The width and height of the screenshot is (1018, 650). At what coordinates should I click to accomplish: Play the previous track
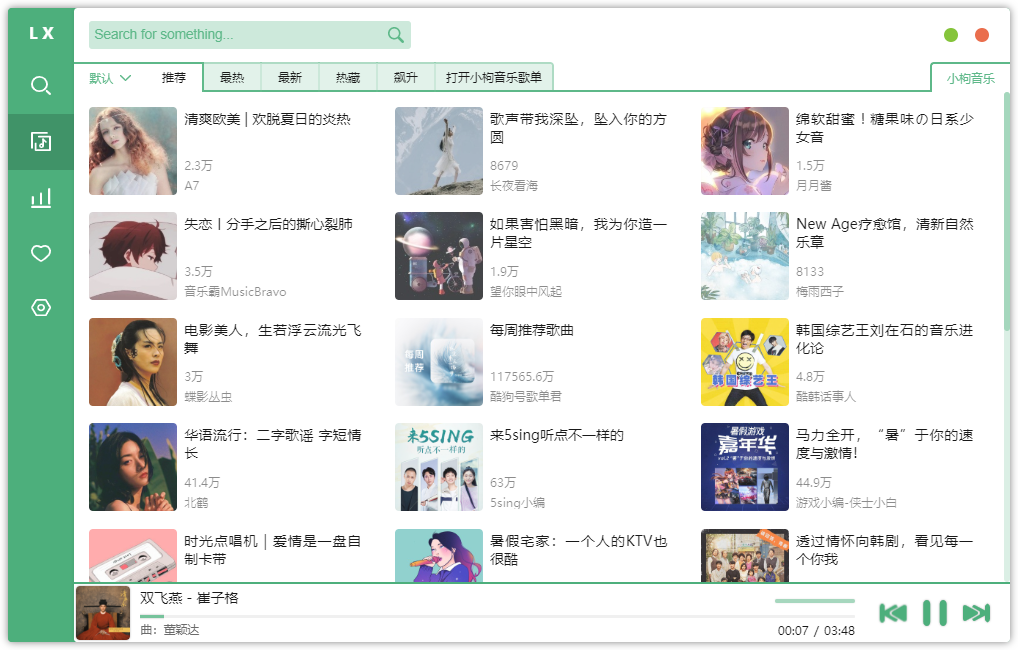coord(893,611)
